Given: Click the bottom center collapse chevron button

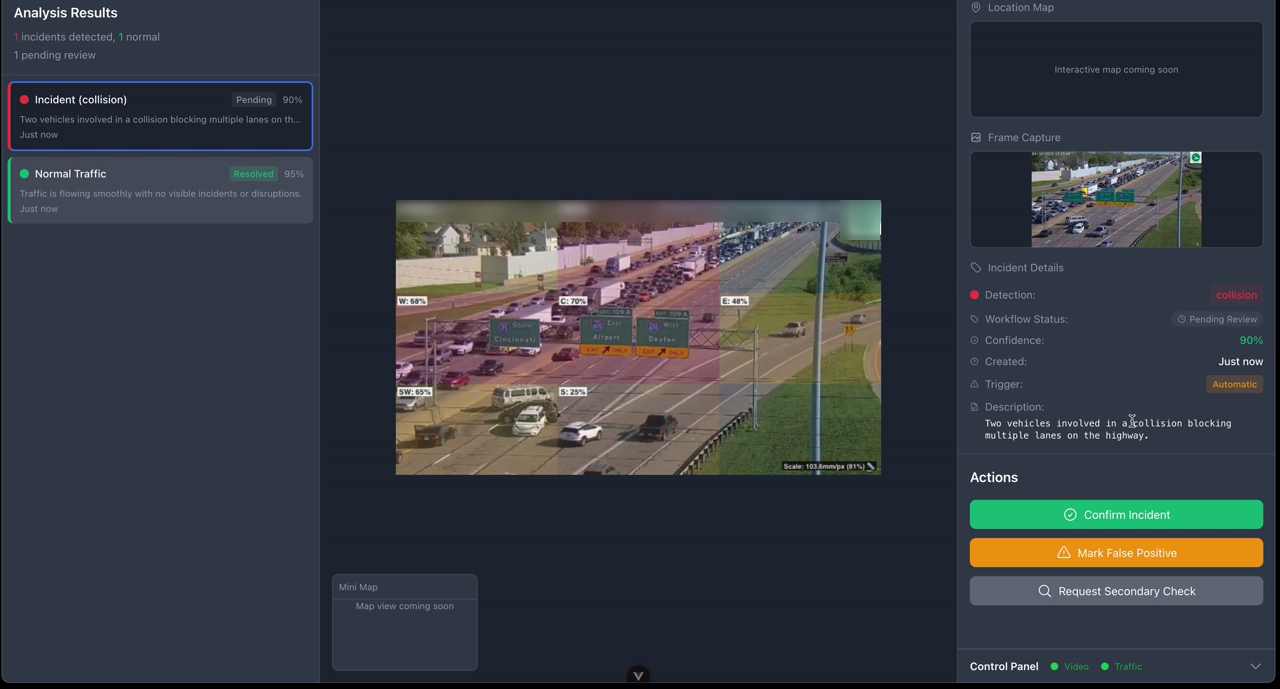Looking at the screenshot, I should 638,676.
